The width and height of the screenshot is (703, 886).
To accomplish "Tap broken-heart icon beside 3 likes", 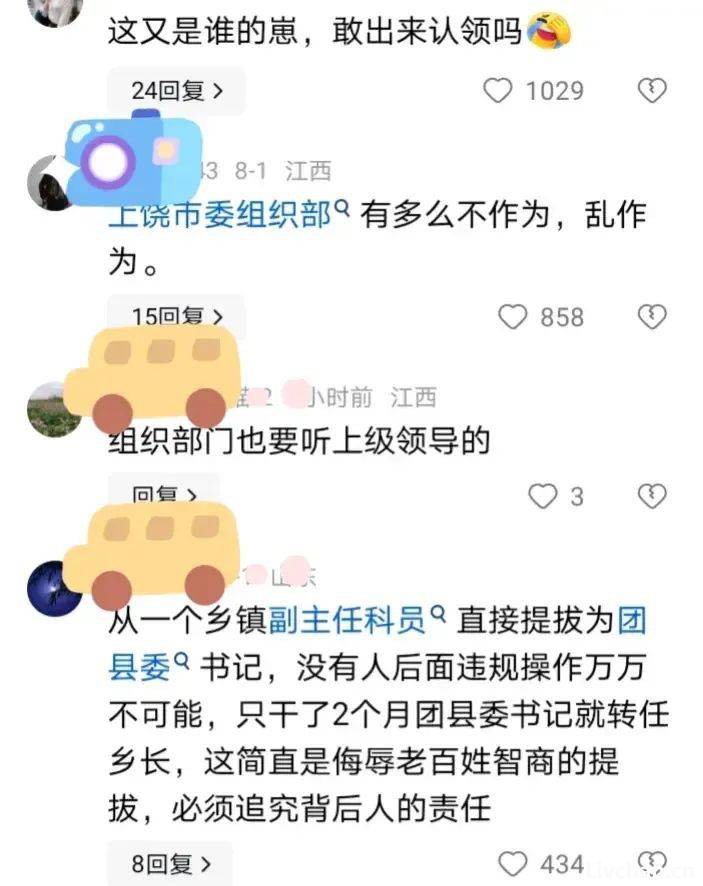I will (652, 497).
